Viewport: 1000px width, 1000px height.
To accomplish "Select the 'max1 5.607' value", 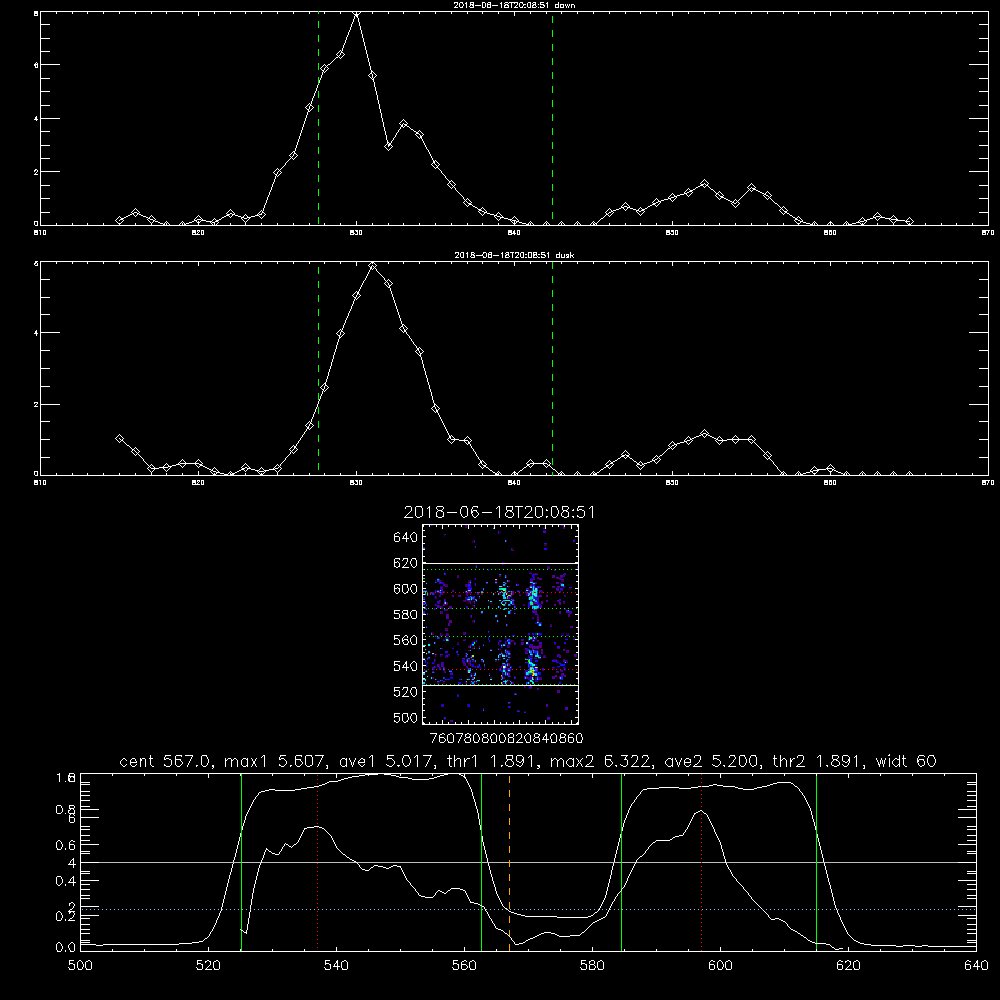I will (276, 761).
